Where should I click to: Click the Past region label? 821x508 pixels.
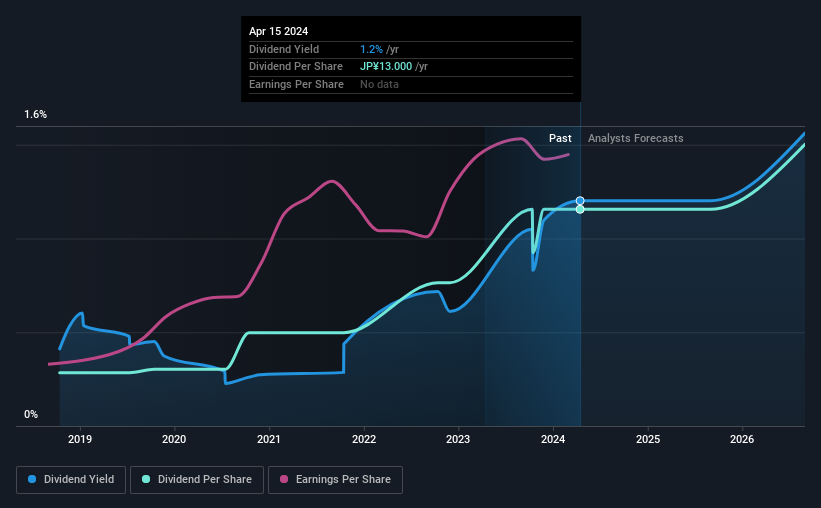pos(560,138)
